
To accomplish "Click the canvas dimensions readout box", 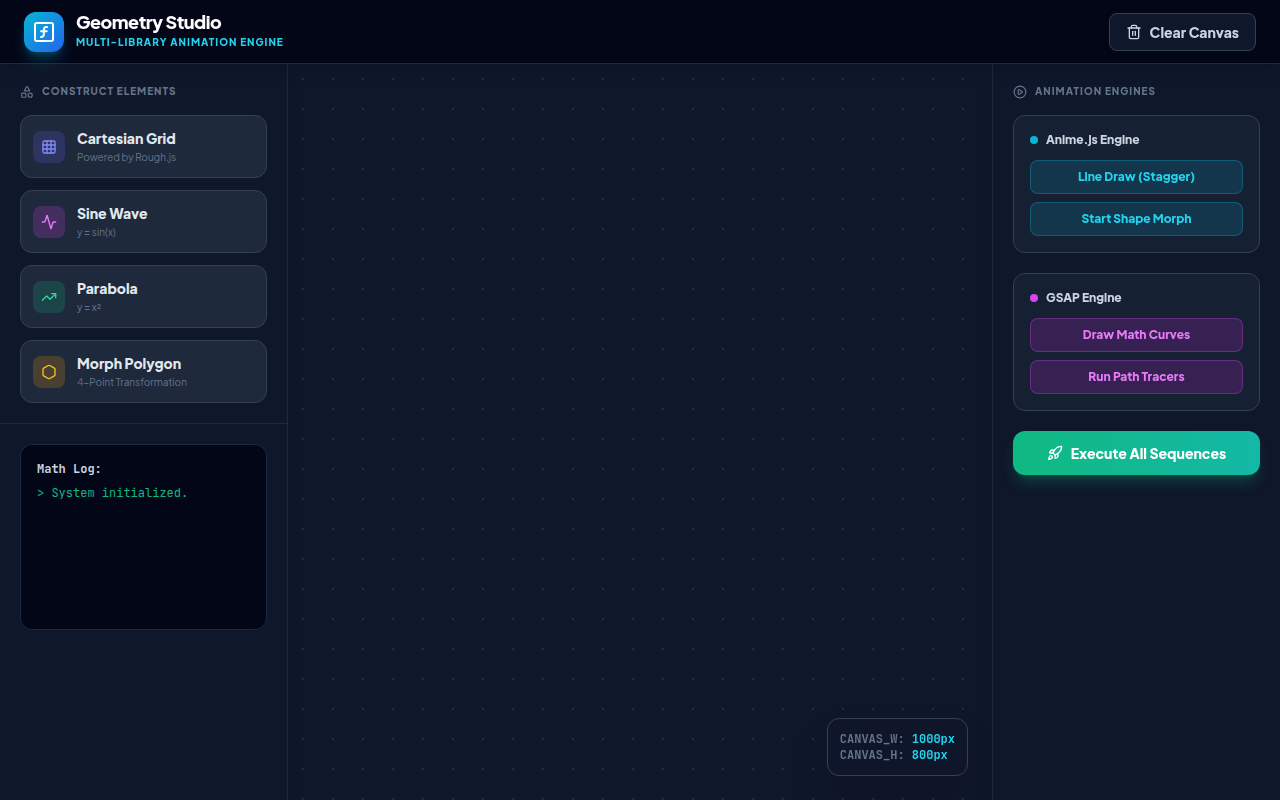I will pyautogui.click(x=897, y=747).
